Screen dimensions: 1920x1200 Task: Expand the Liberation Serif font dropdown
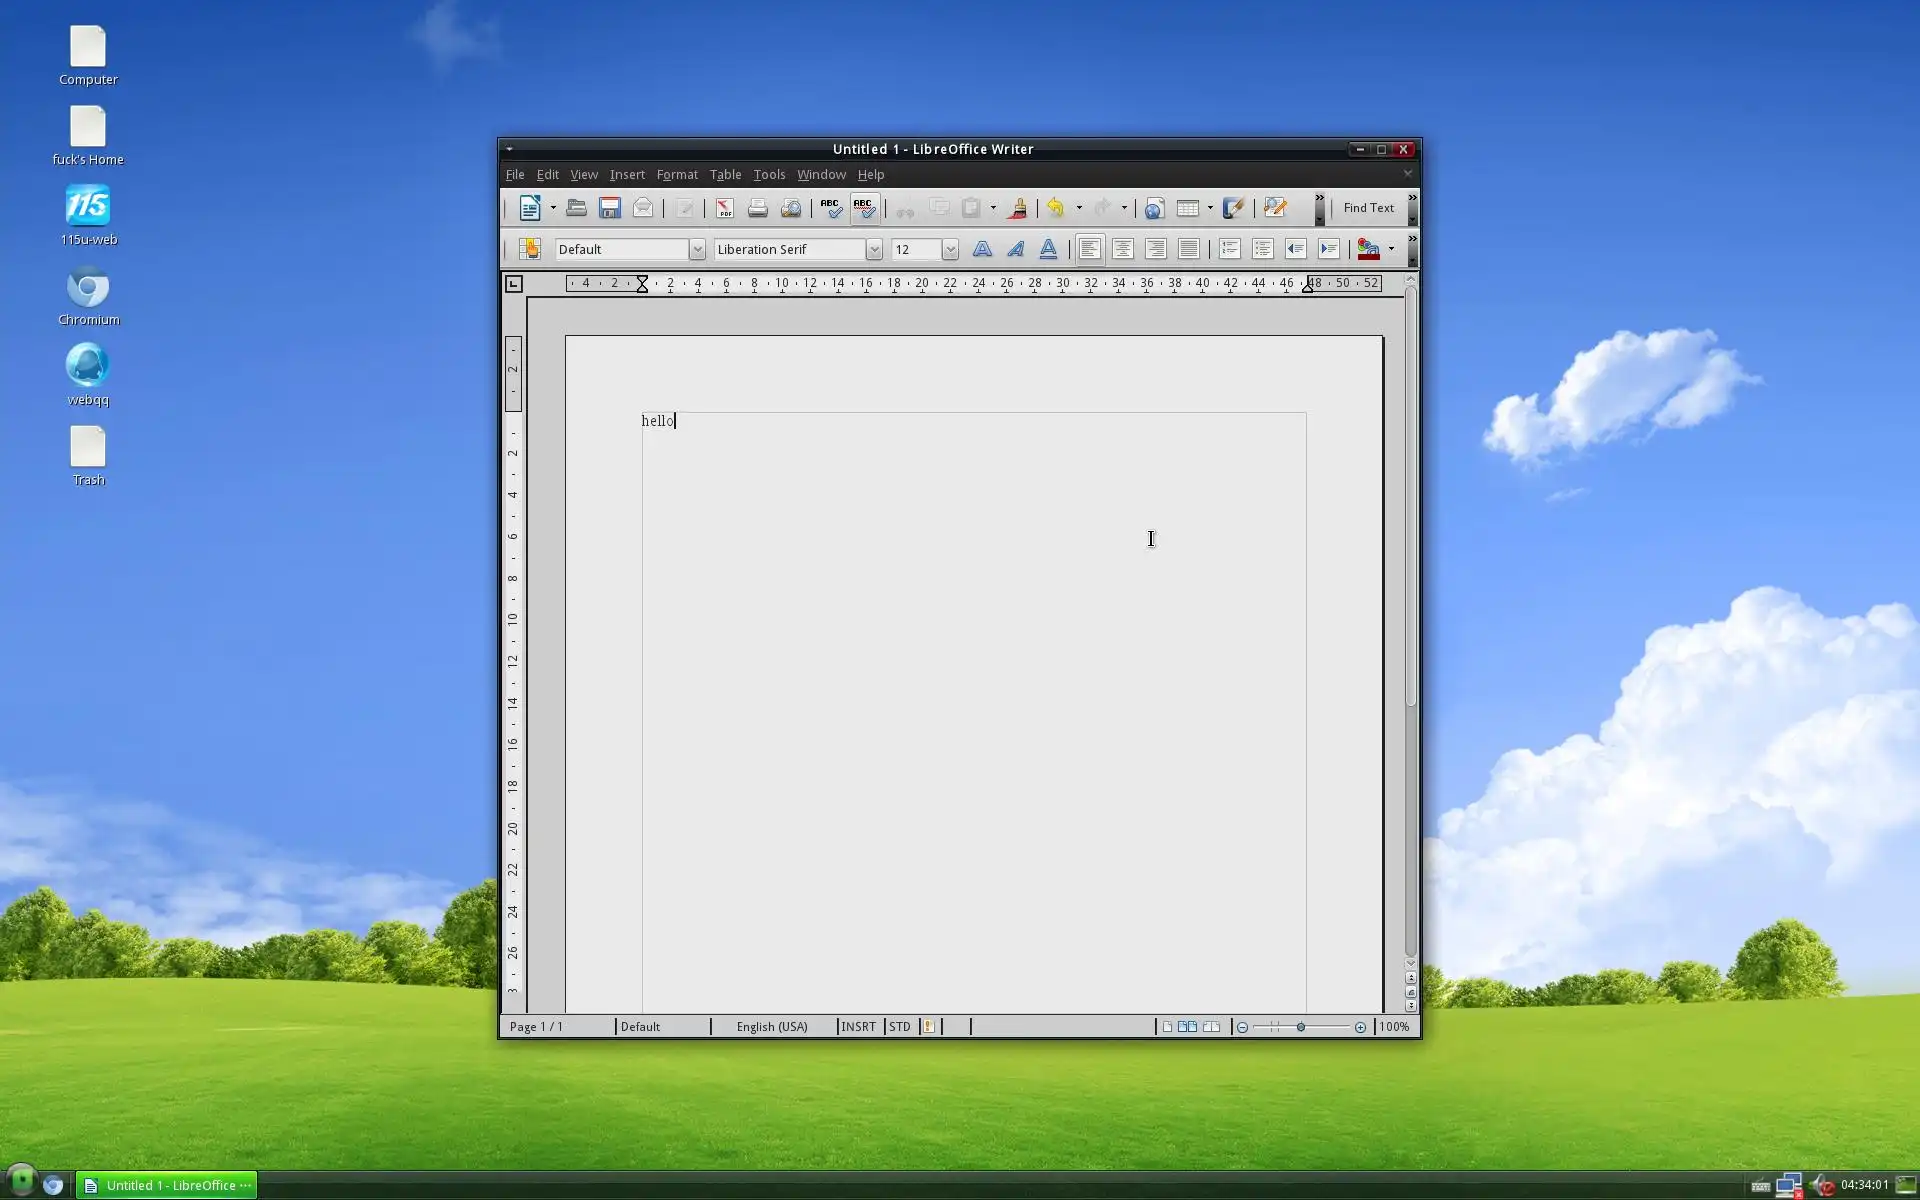point(874,249)
